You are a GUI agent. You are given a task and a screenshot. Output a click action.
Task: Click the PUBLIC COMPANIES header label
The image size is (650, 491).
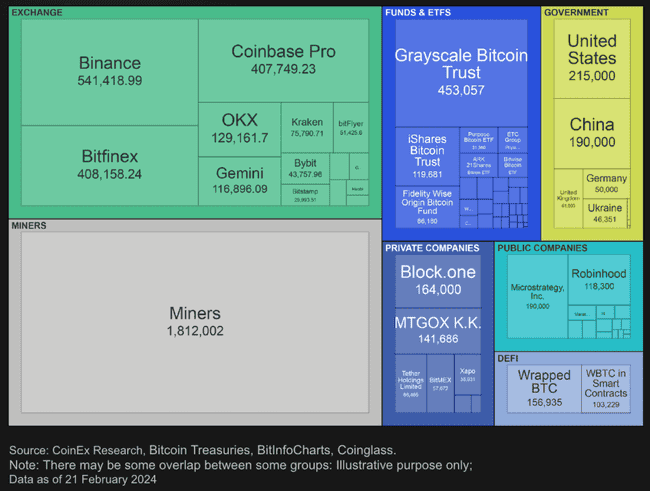(x=542, y=248)
